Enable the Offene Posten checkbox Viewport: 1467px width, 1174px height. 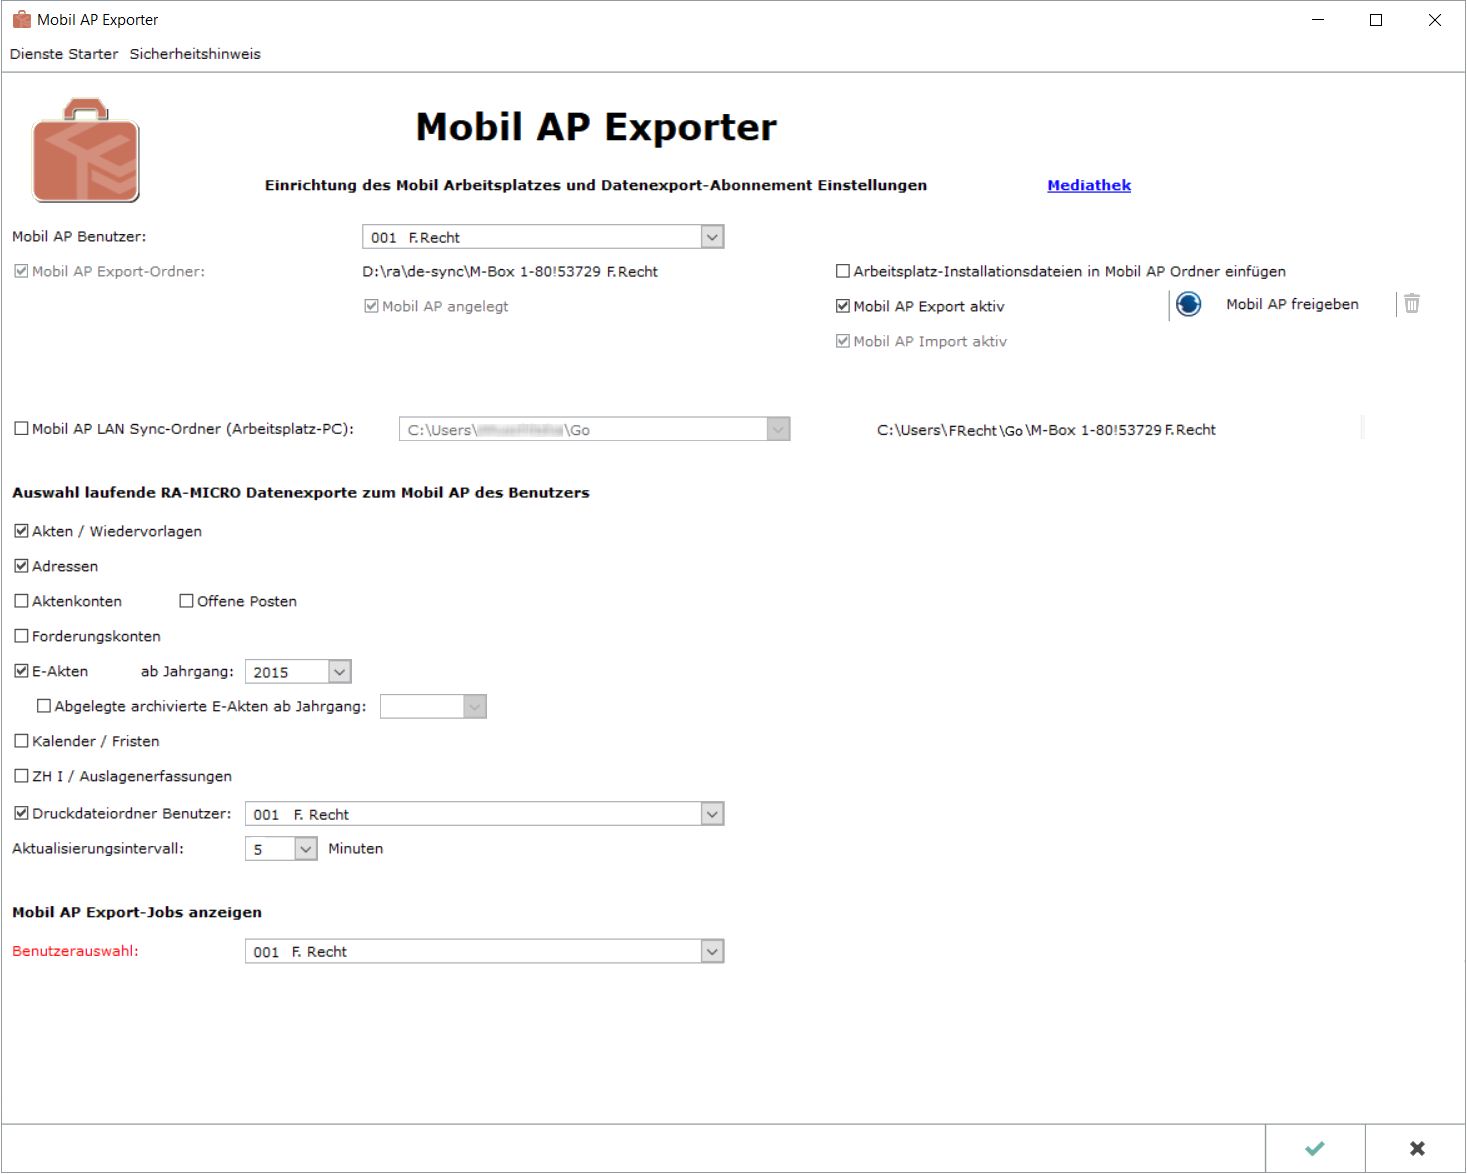(186, 601)
